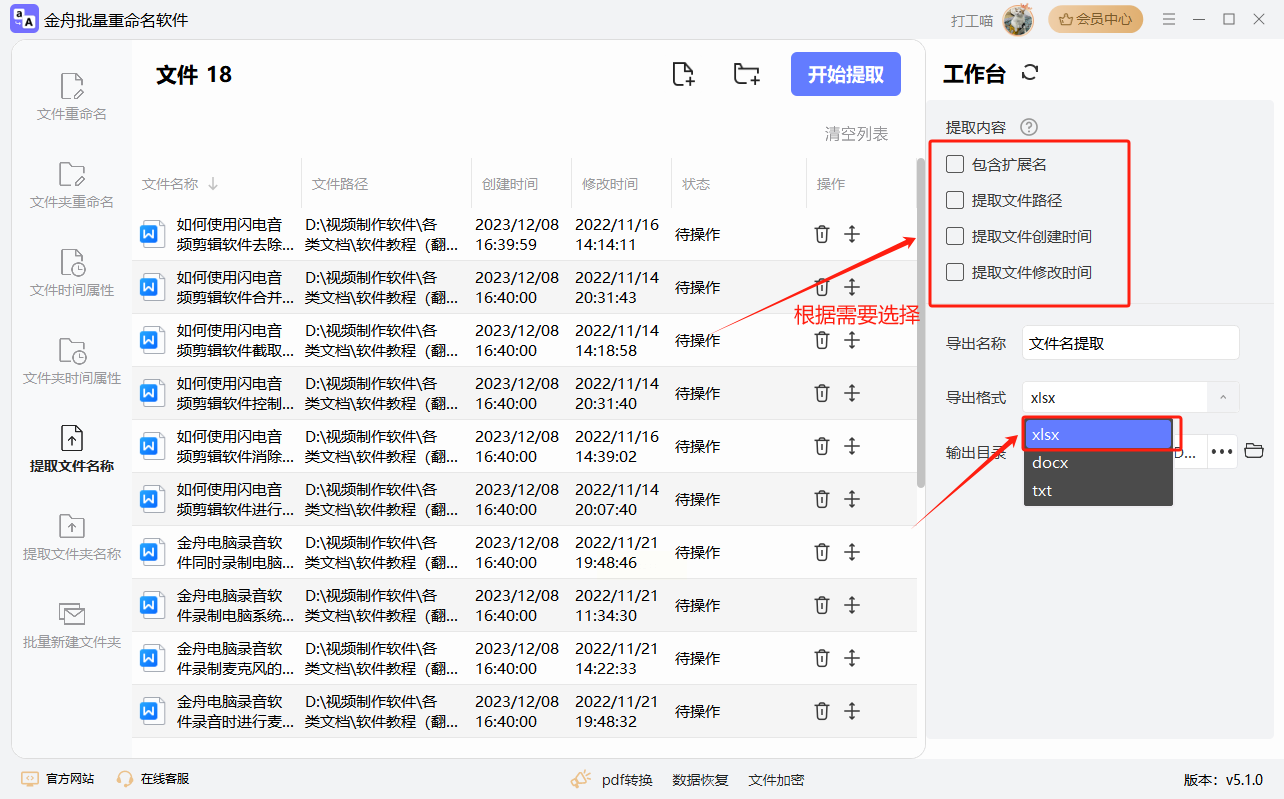The width and height of the screenshot is (1284, 799).
Task: Click the 导出名称 input field
Action: pyautogui.click(x=1130, y=343)
